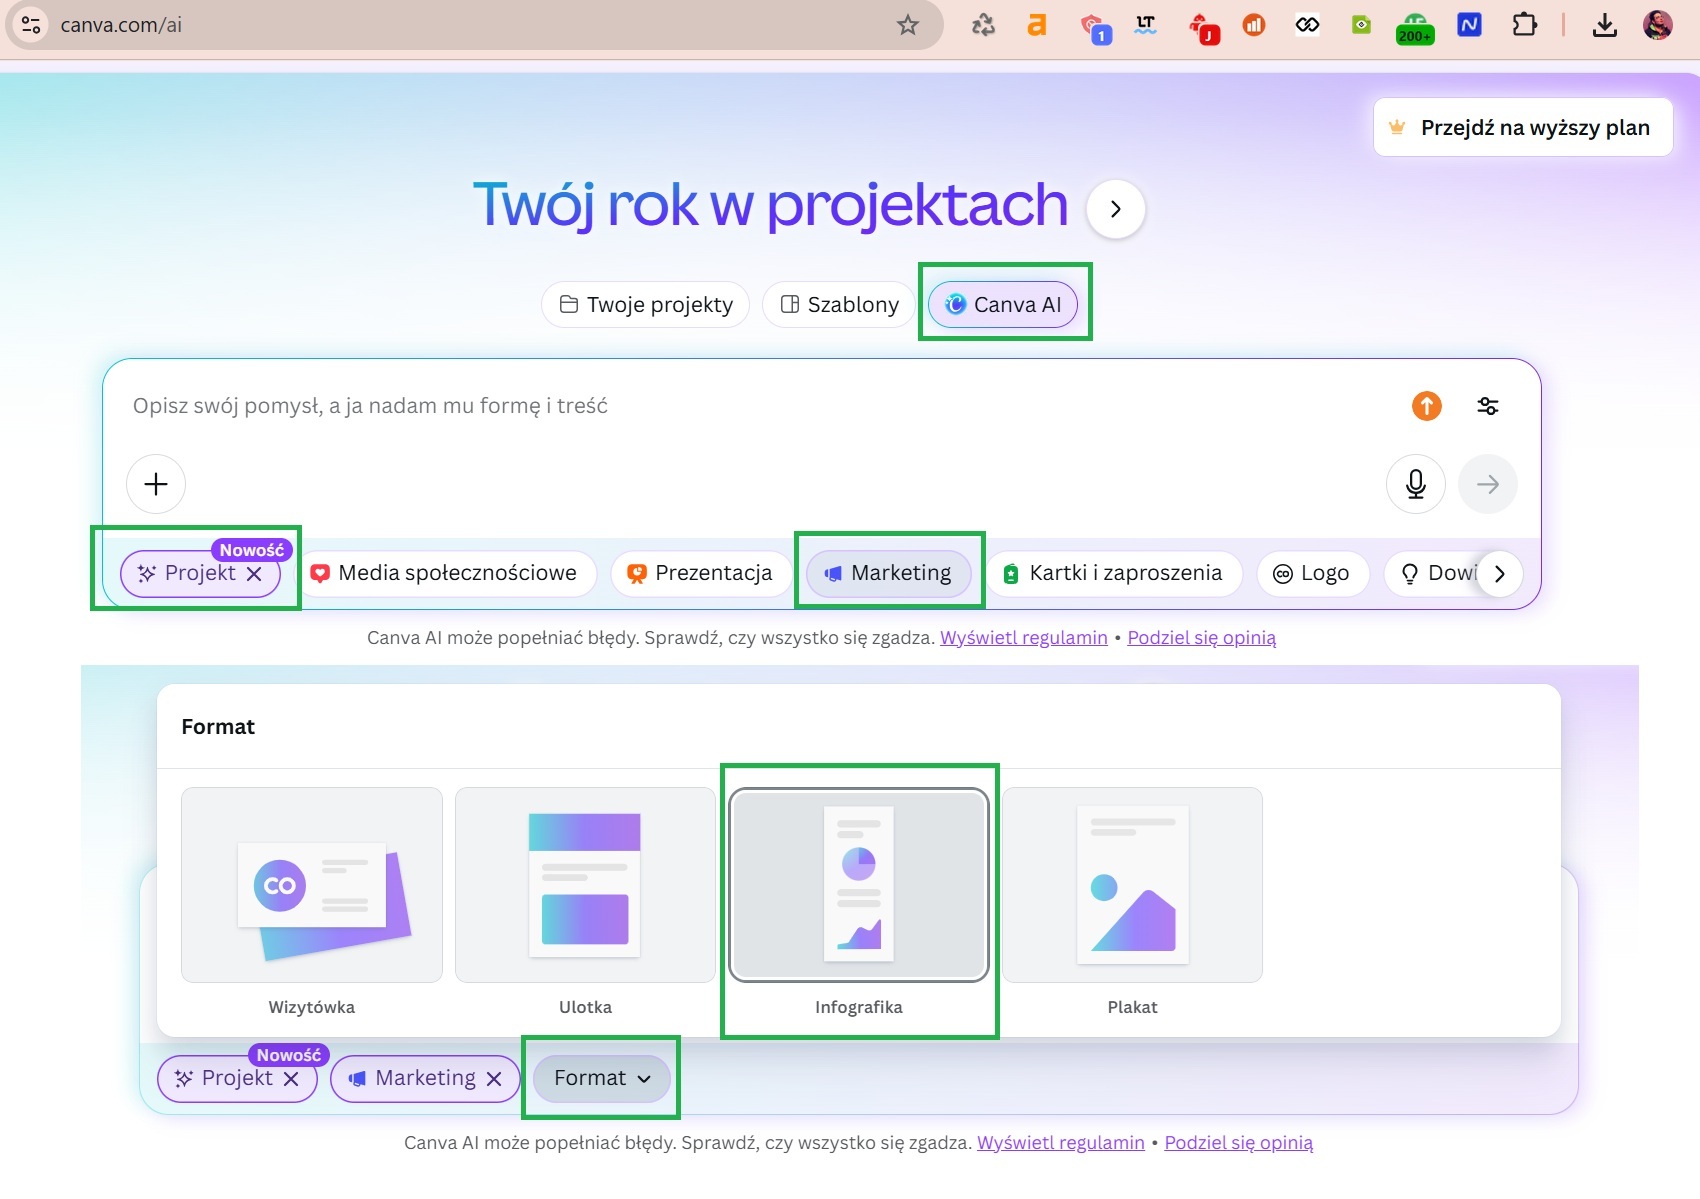The height and width of the screenshot is (1199, 1700).
Task: Click Podziel się opinią feedback link
Action: click(x=1201, y=637)
